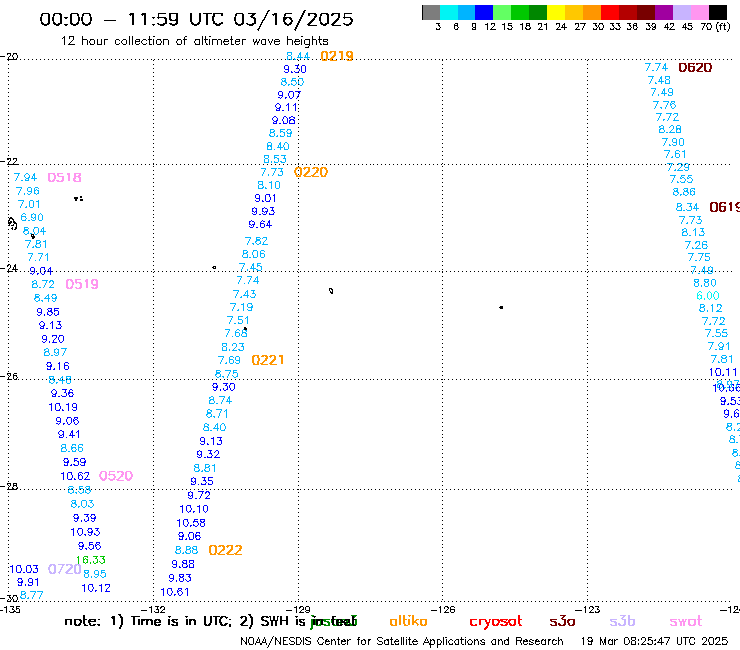Click the pink swot time label 0518
Viewport: 740px width, 650px height.
pos(65,177)
